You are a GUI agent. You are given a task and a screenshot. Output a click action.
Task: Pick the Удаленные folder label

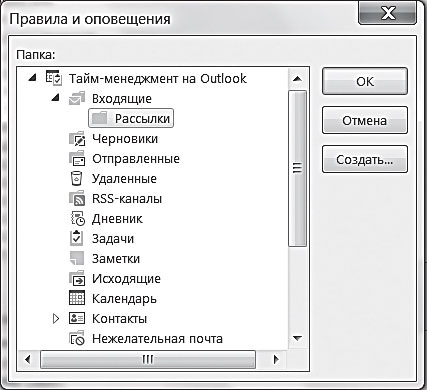124,179
